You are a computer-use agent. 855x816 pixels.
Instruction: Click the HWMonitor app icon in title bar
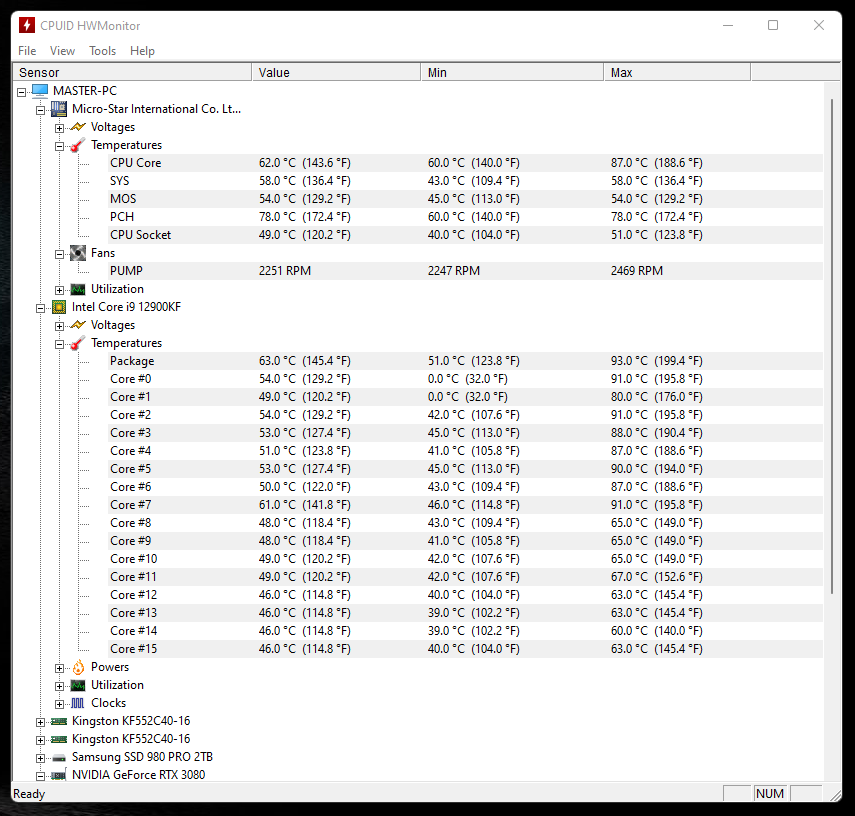(26, 25)
